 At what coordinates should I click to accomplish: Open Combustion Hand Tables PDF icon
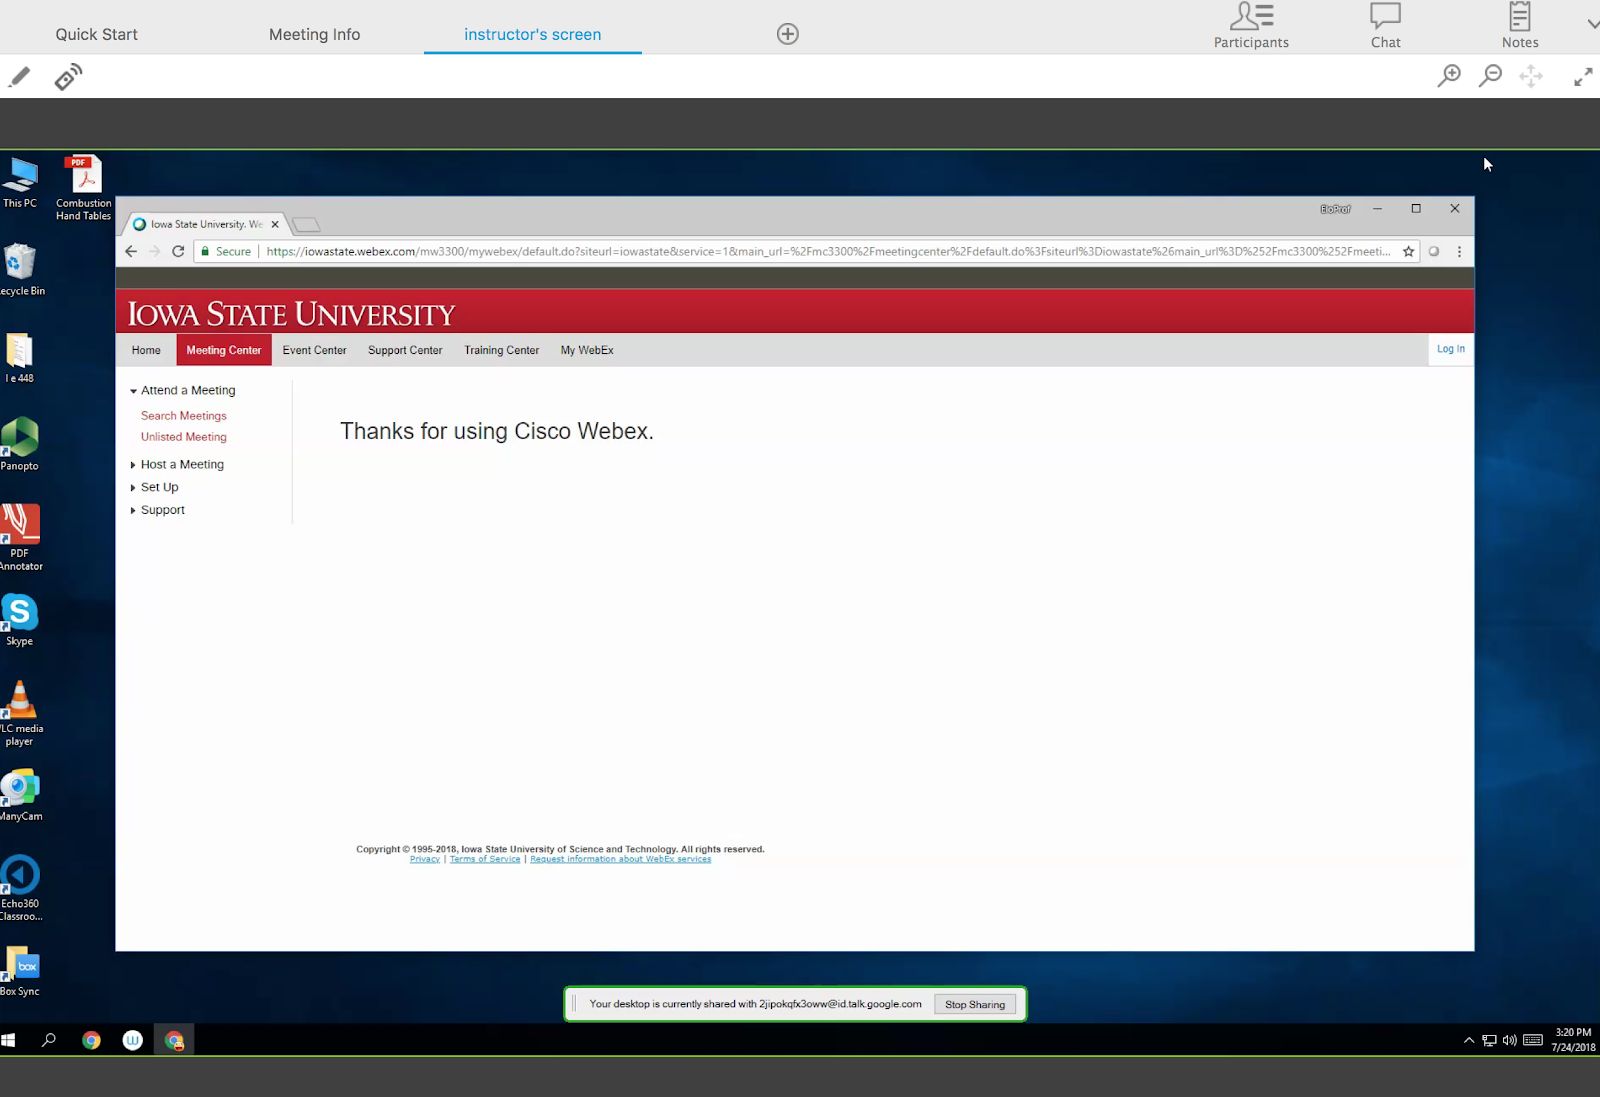[x=83, y=188]
